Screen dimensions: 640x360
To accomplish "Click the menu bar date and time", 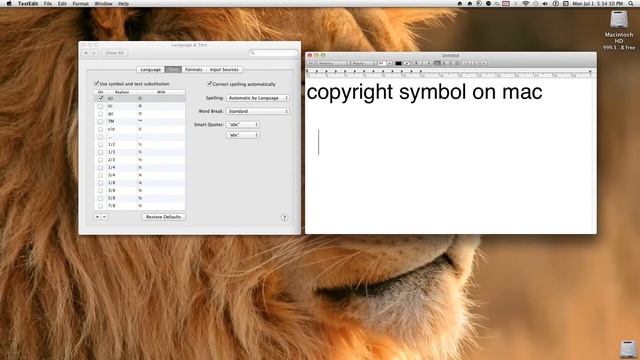I will pos(597,3).
